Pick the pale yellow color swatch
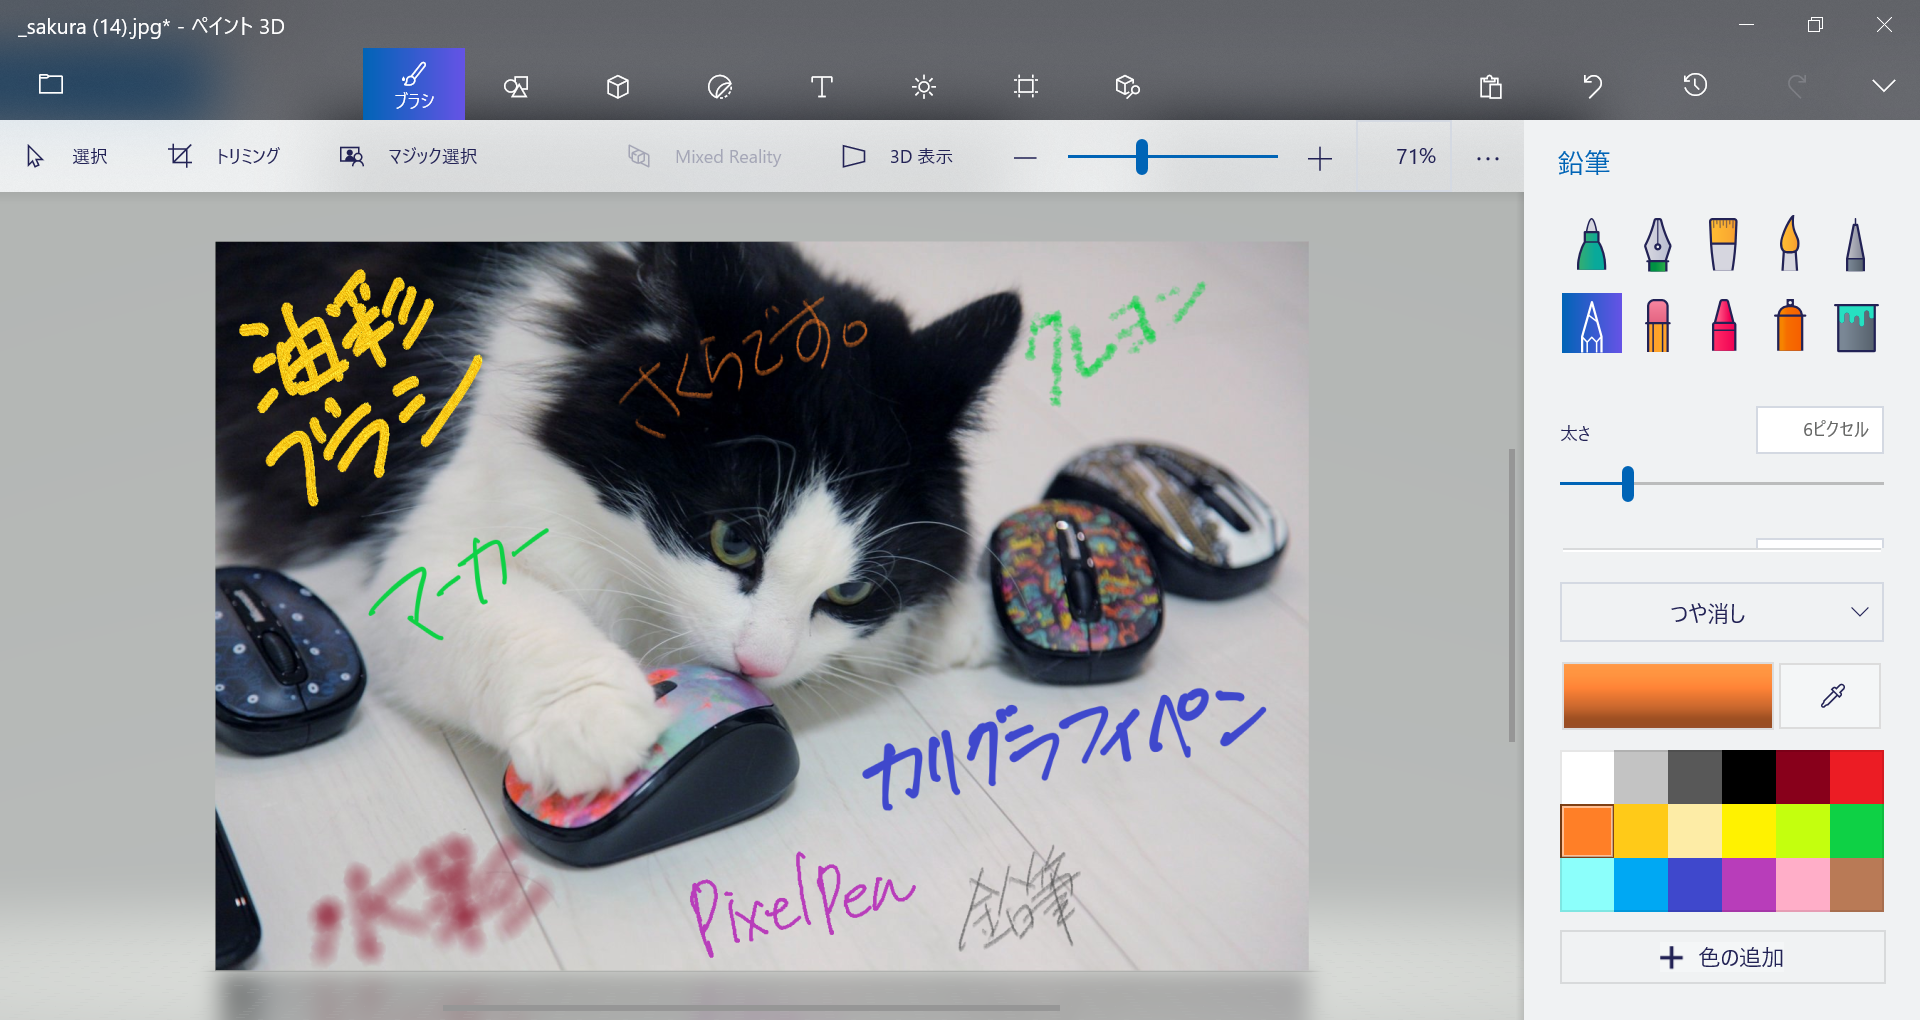The image size is (1920, 1020). pyautogui.click(x=1695, y=831)
